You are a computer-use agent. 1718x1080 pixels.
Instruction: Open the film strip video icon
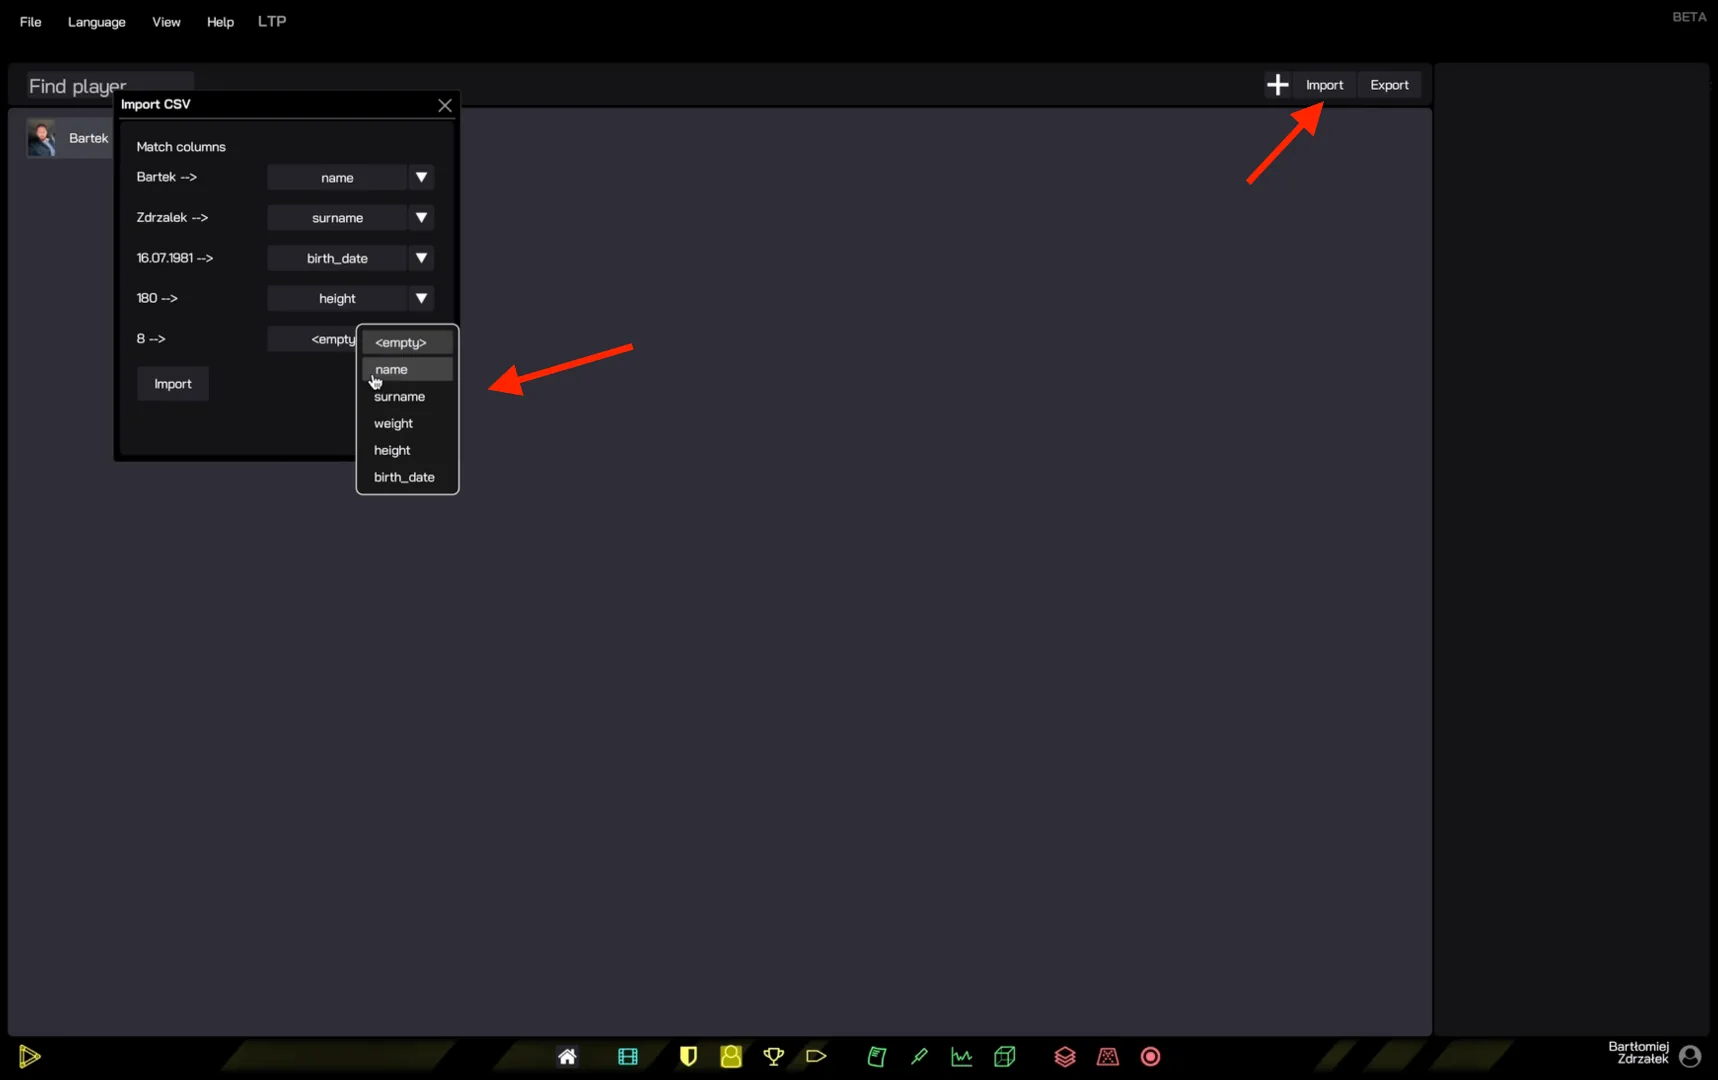(628, 1057)
